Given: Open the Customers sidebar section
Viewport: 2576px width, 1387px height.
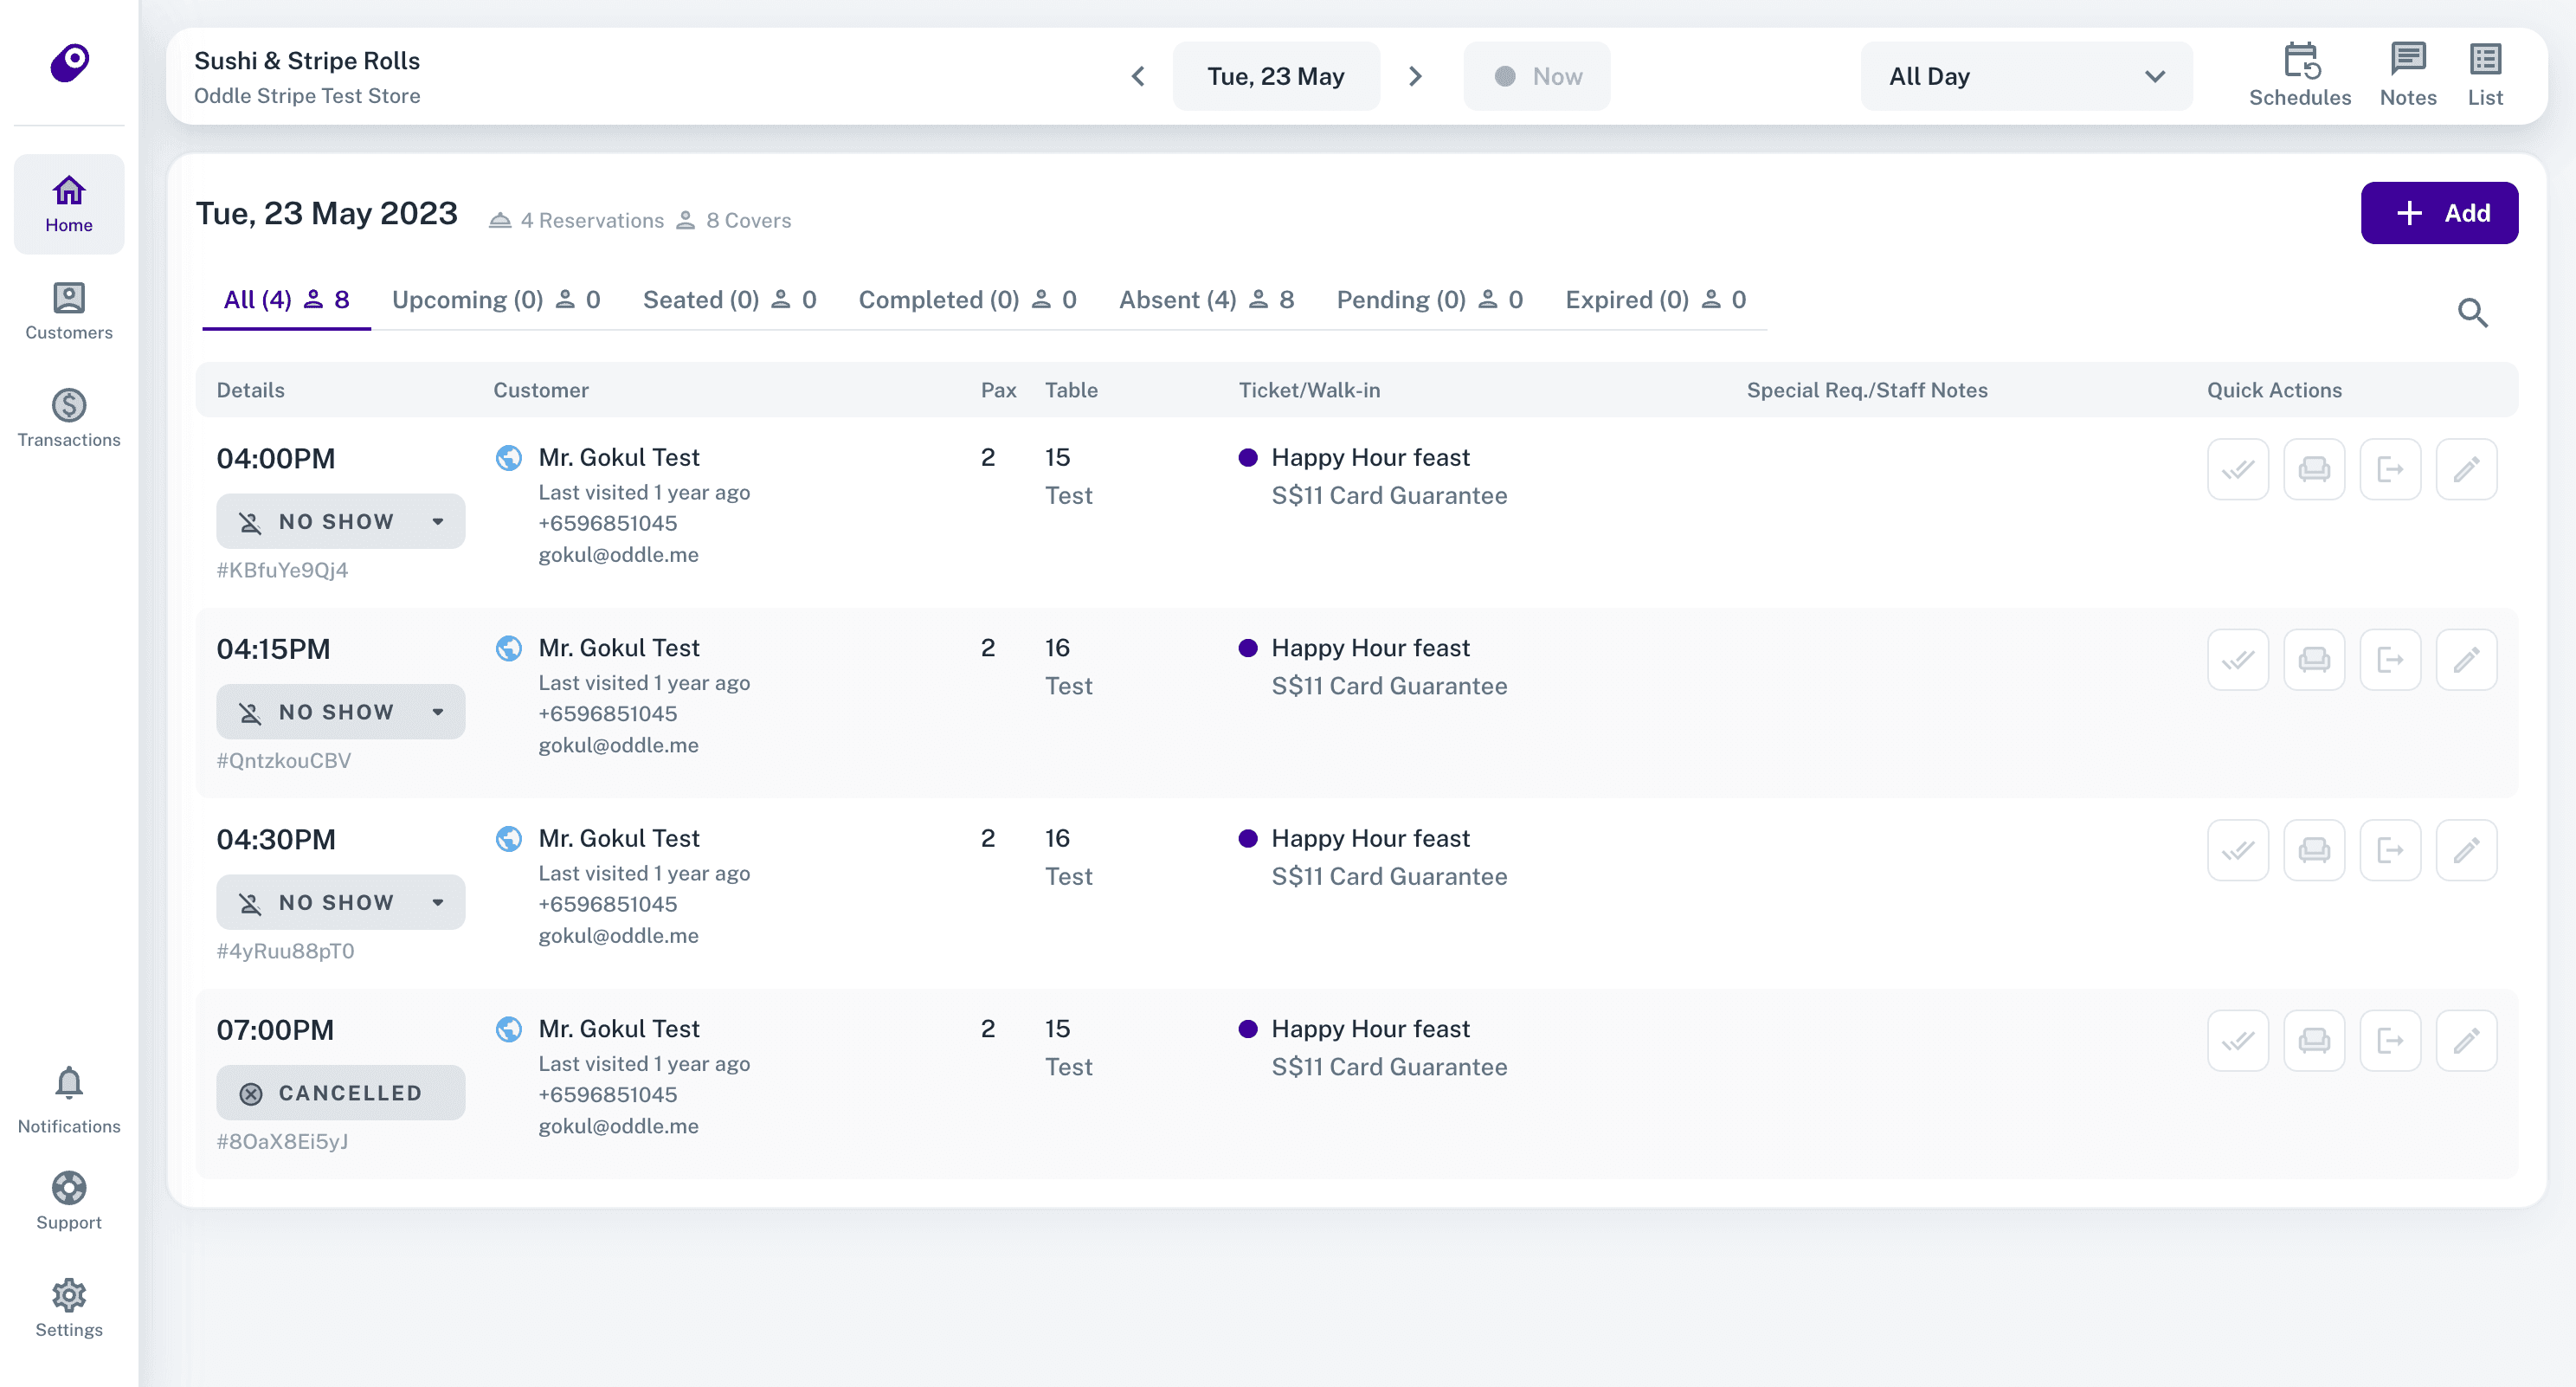Looking at the screenshot, I should click(x=69, y=311).
